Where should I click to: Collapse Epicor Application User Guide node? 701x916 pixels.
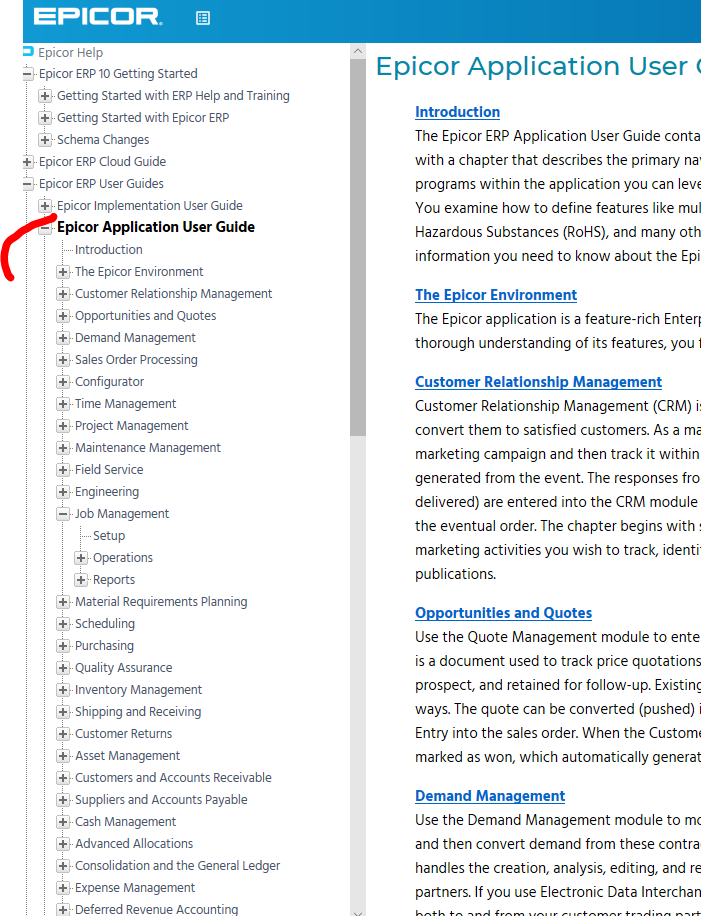coord(45,228)
